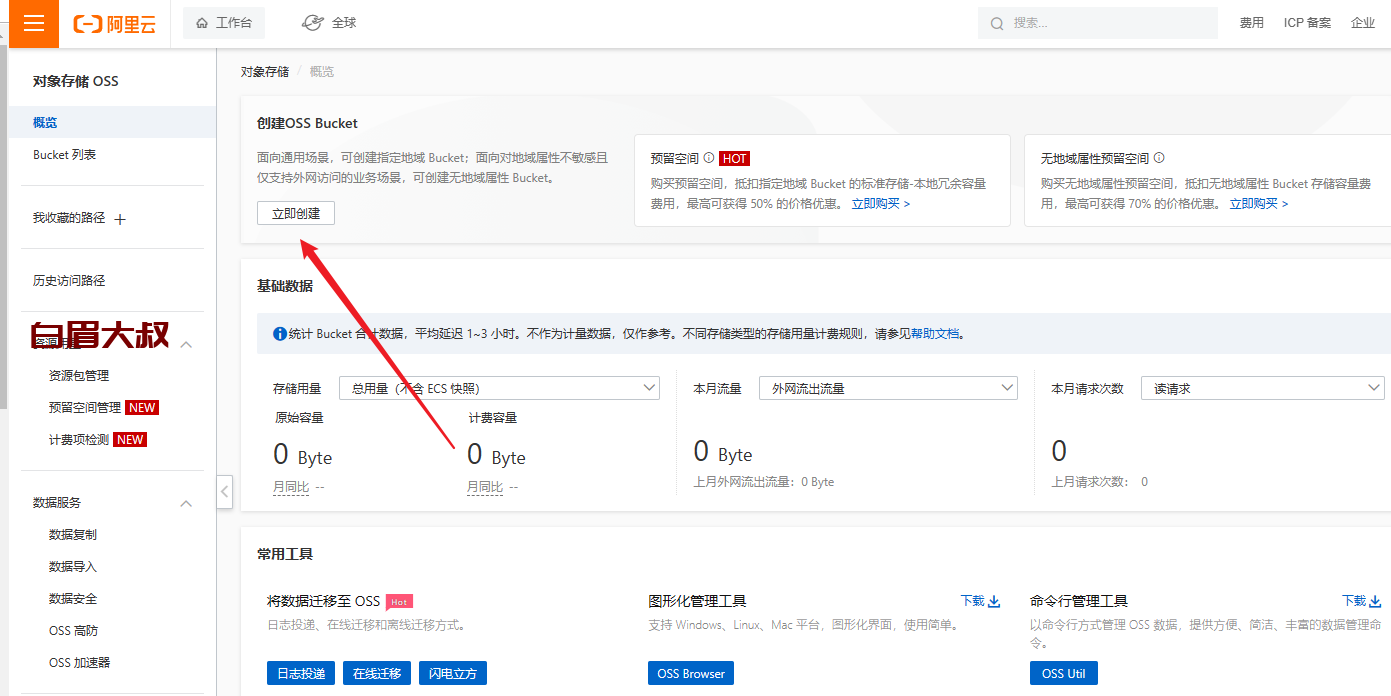Add a favorite path with plus icon
Viewport: 1391px width, 696px height.
(120, 219)
